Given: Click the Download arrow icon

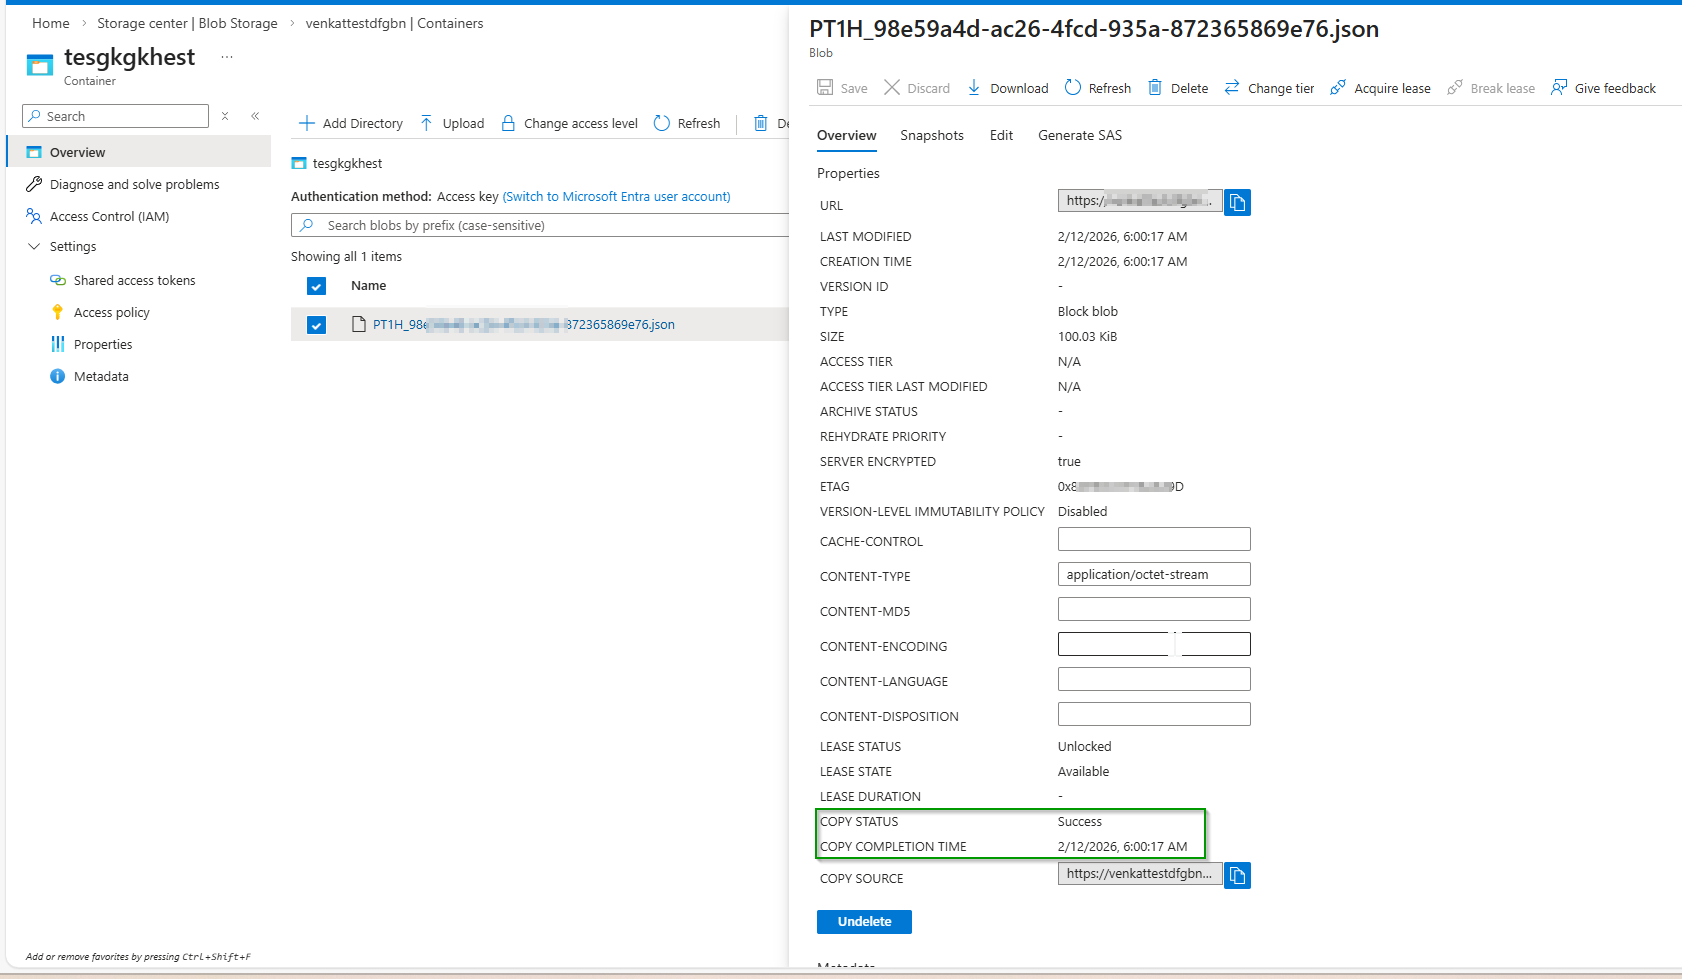Looking at the screenshot, I should (x=974, y=88).
